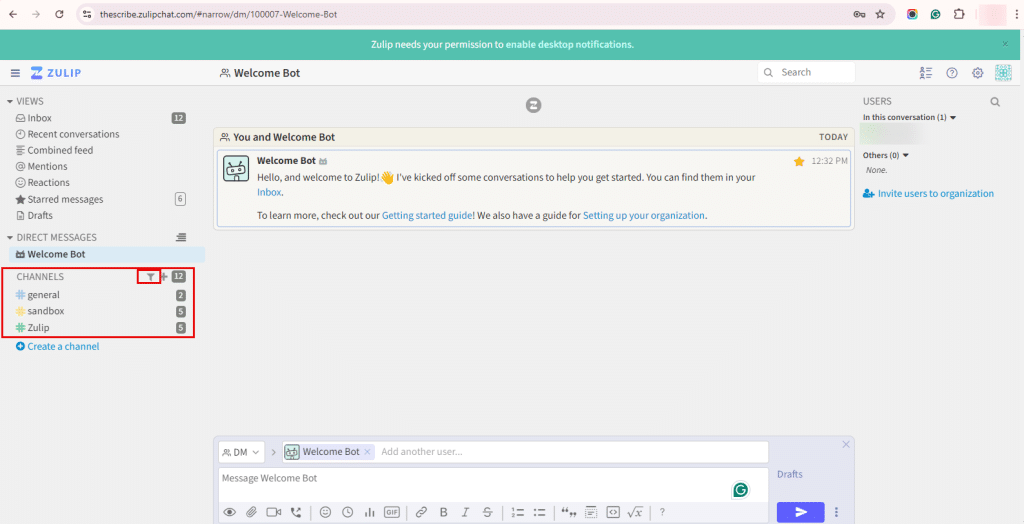Open the GIF picker
This screenshot has width=1024, height=524.
coord(391,512)
